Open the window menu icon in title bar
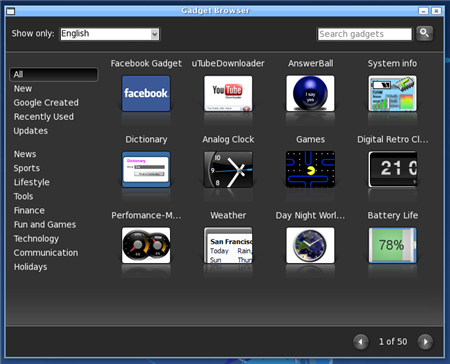This screenshot has width=450, height=364. [x=11, y=11]
